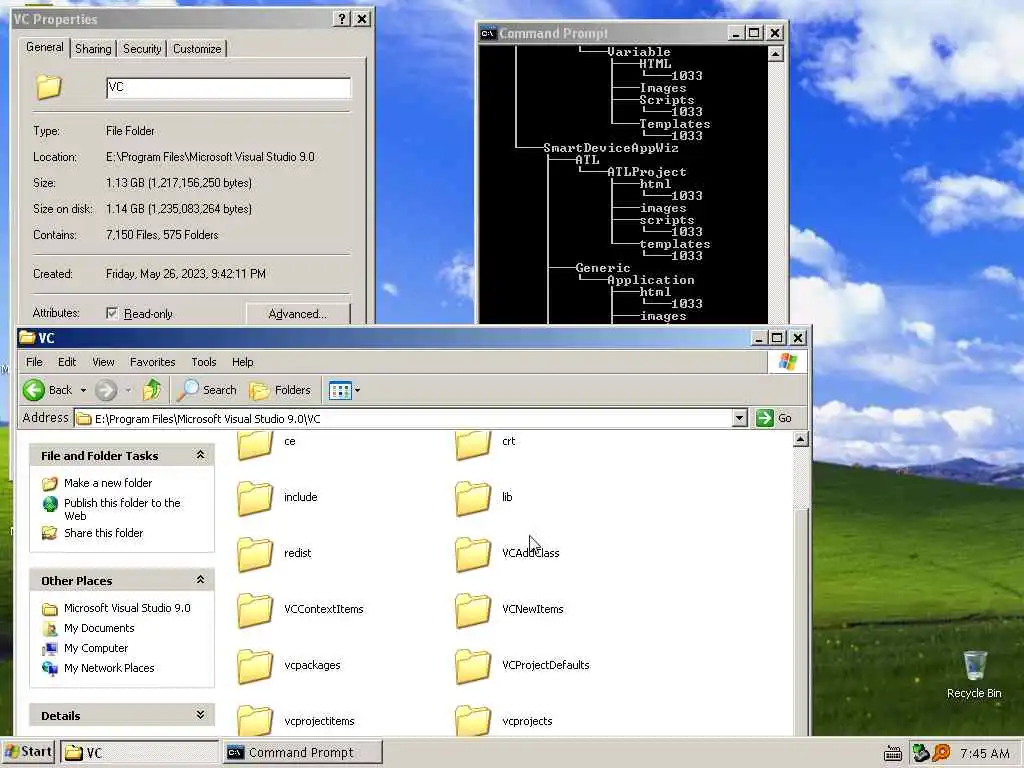Click 'Make a new folder' link
The image size is (1024, 768).
108,483
